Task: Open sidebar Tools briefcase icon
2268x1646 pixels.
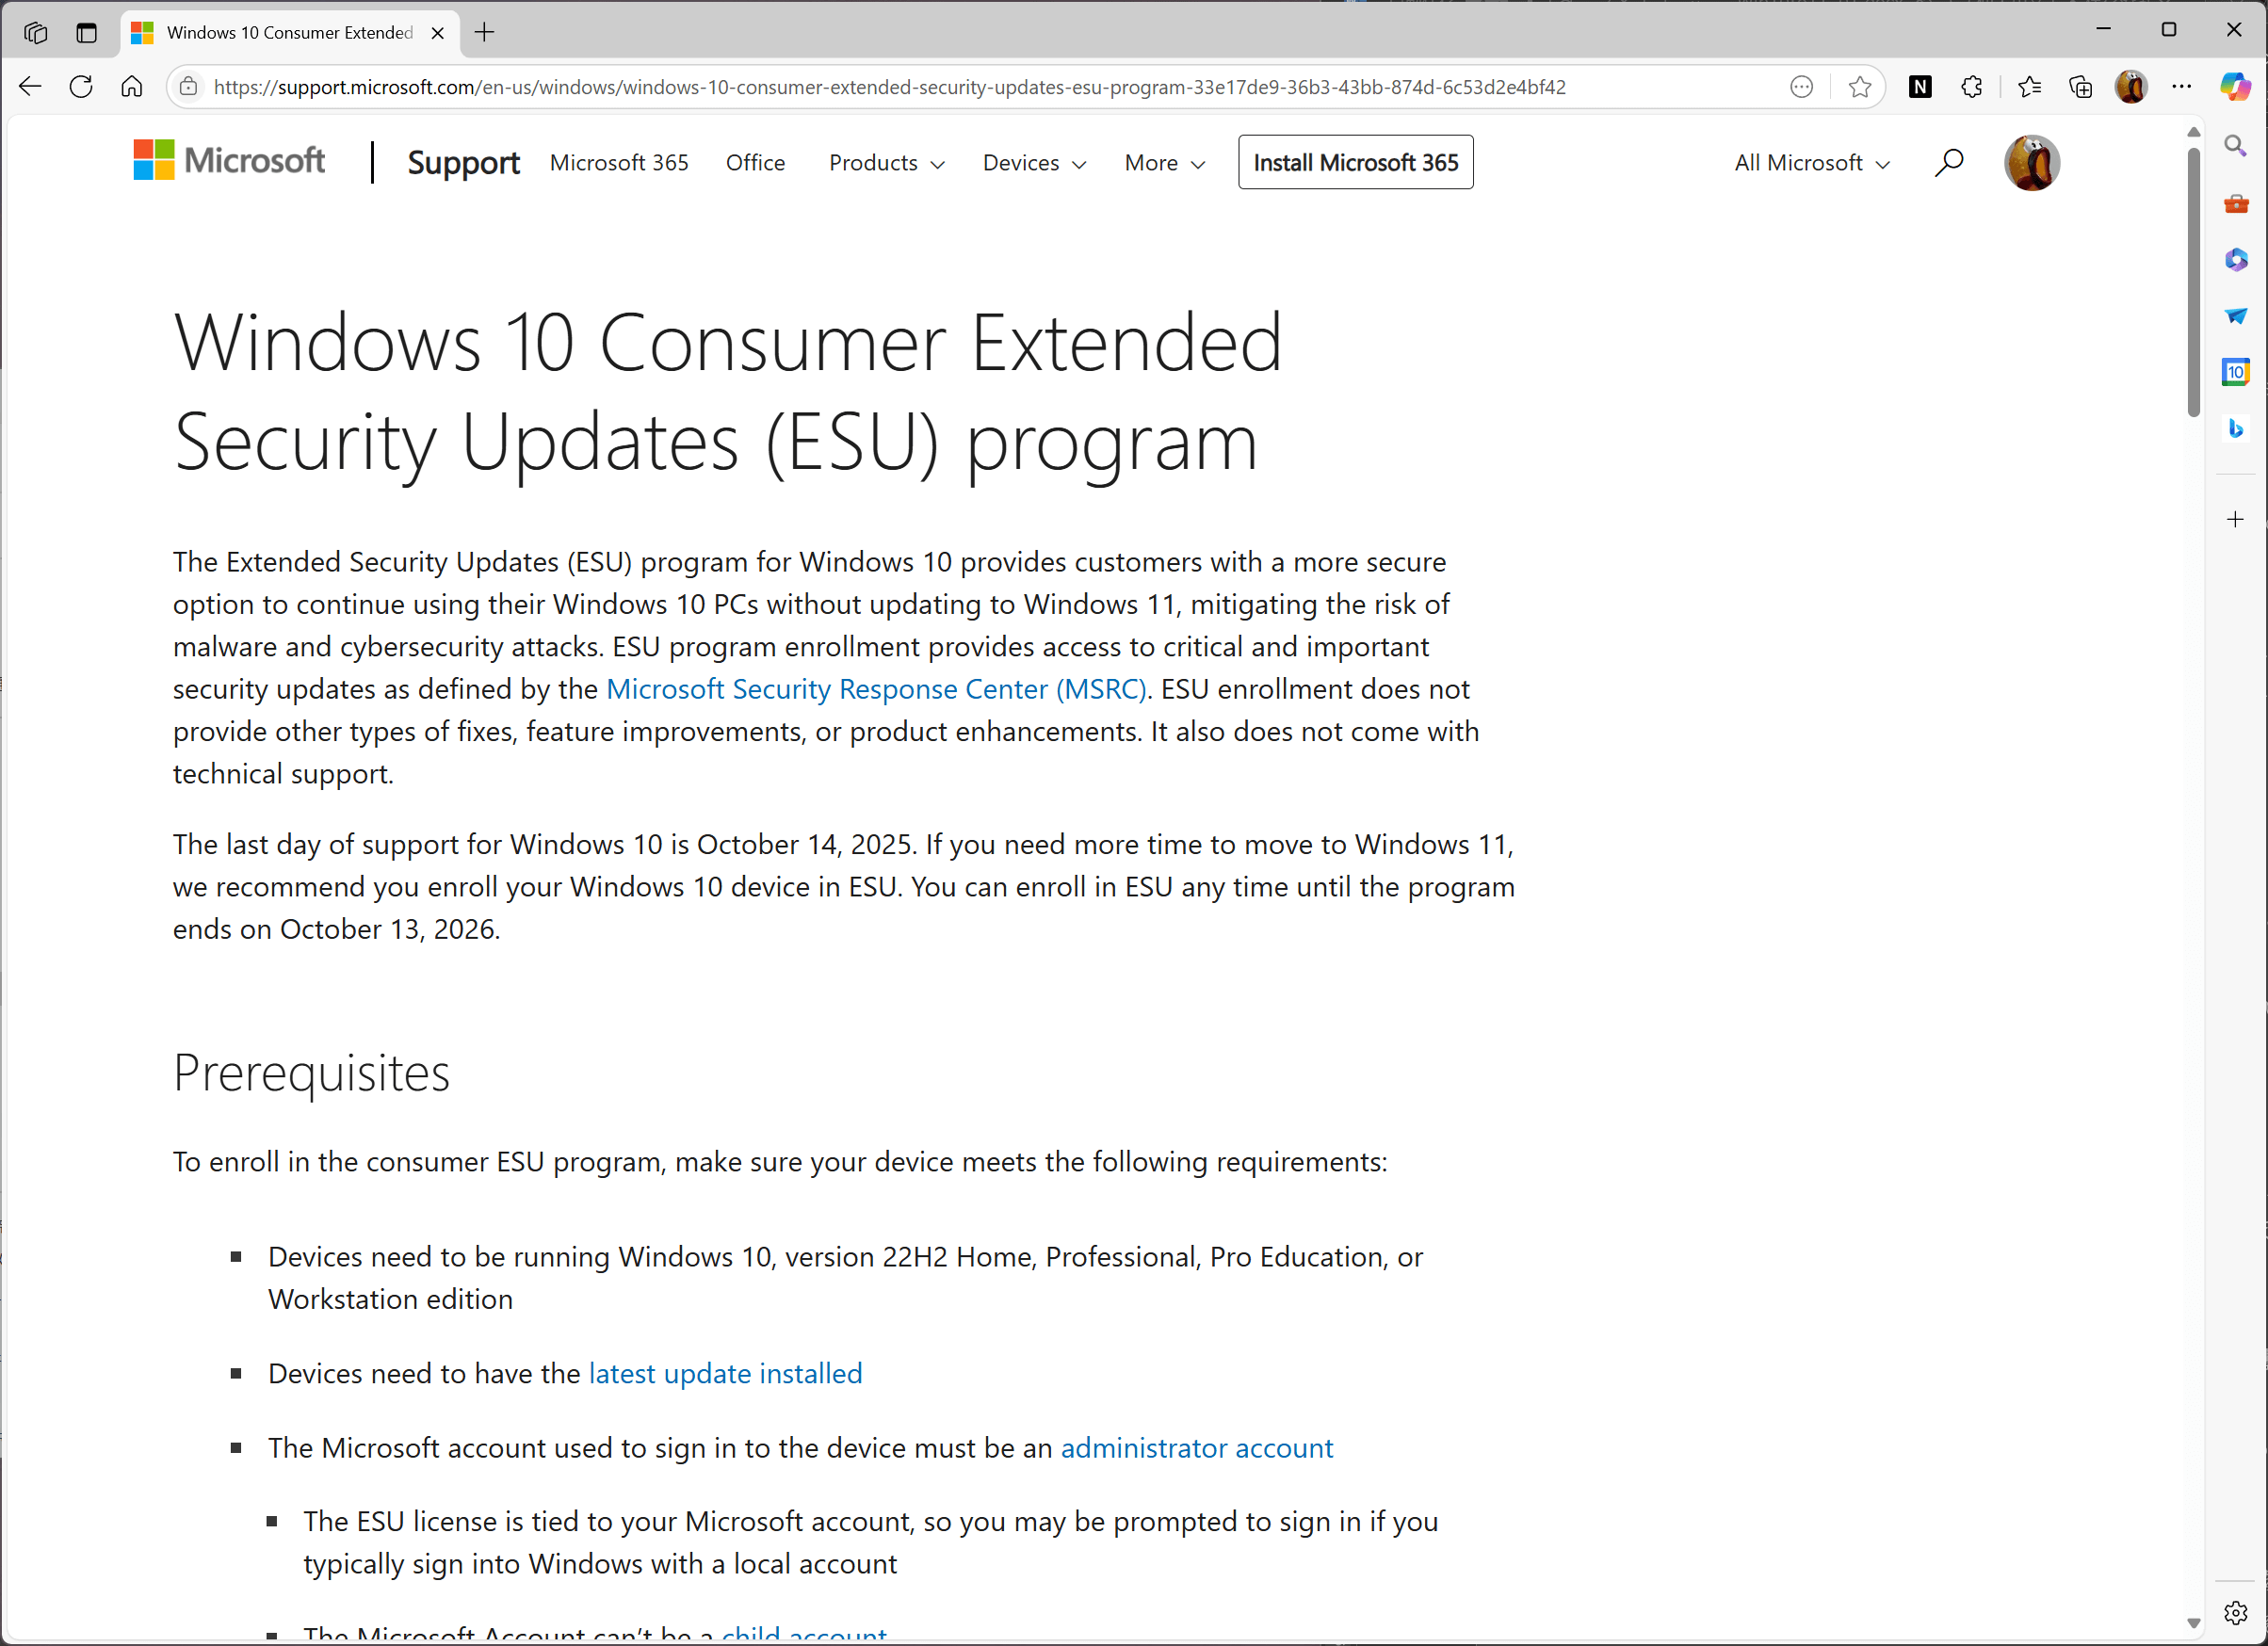Action: [2235, 204]
